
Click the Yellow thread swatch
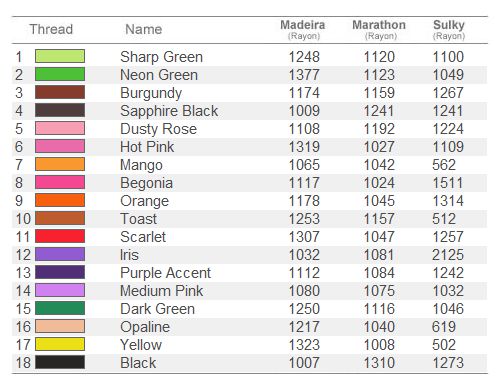(60, 344)
